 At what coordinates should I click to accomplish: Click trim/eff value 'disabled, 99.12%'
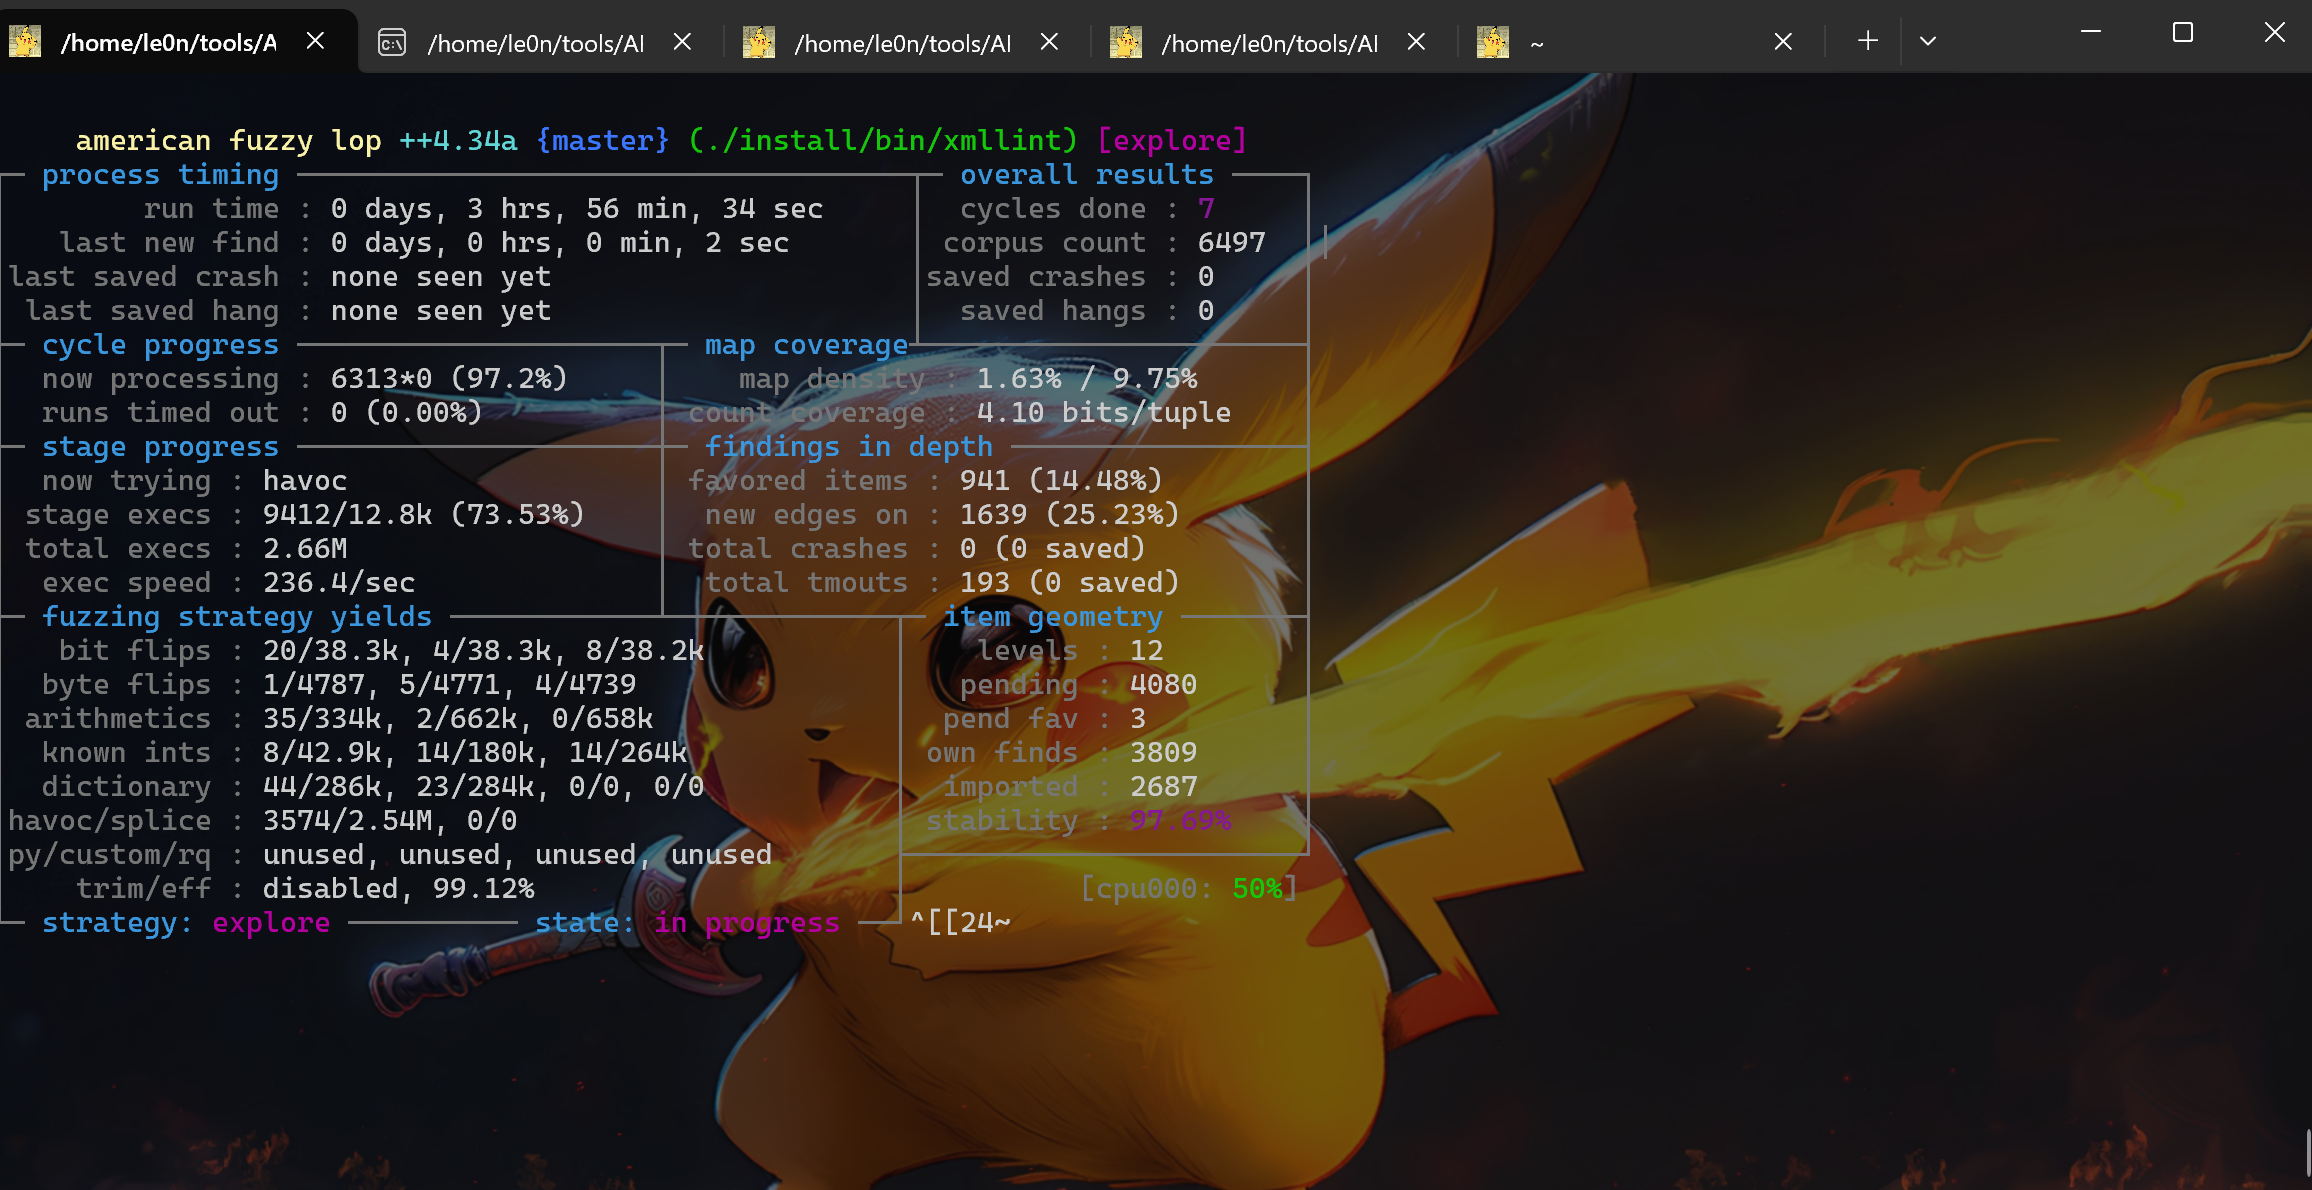click(x=399, y=889)
